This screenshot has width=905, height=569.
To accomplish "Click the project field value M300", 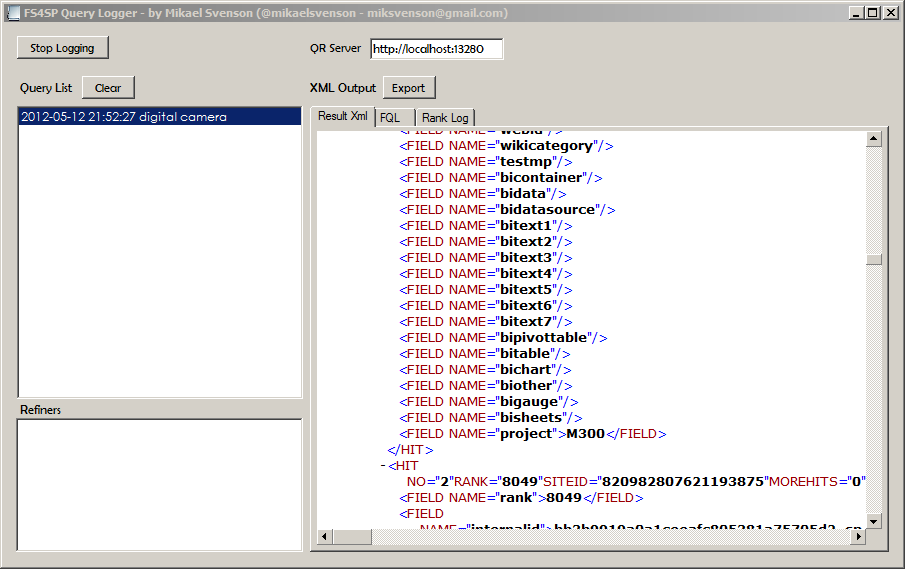I will pyautogui.click(x=585, y=434).
